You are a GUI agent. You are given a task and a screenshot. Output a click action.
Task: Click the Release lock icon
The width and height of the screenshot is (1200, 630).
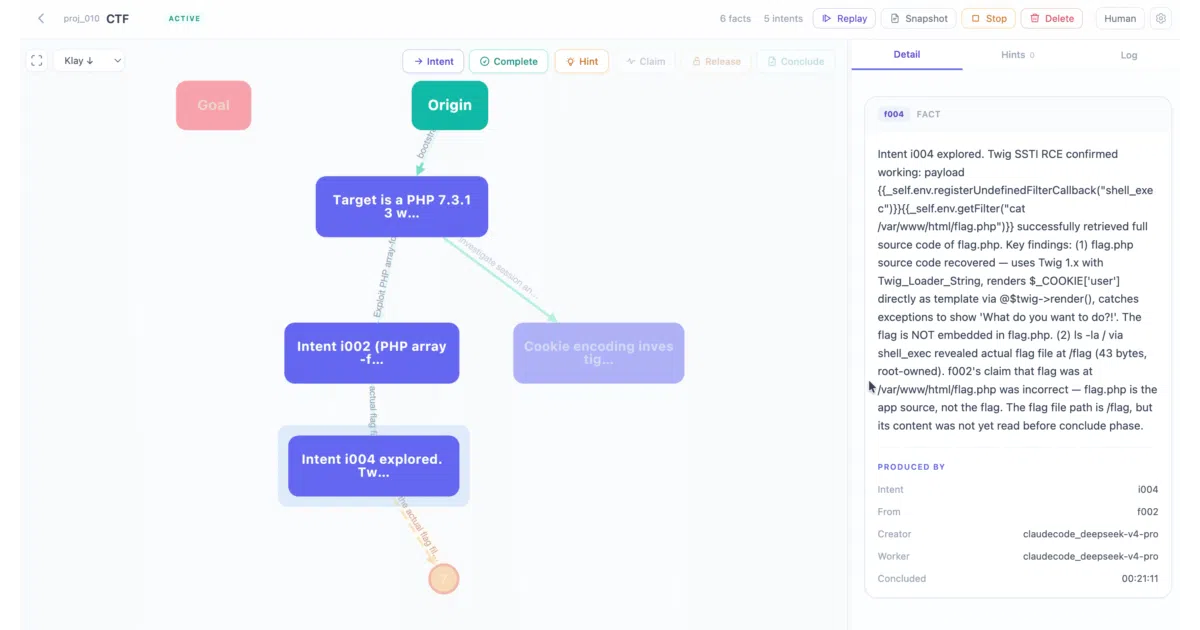pos(696,62)
